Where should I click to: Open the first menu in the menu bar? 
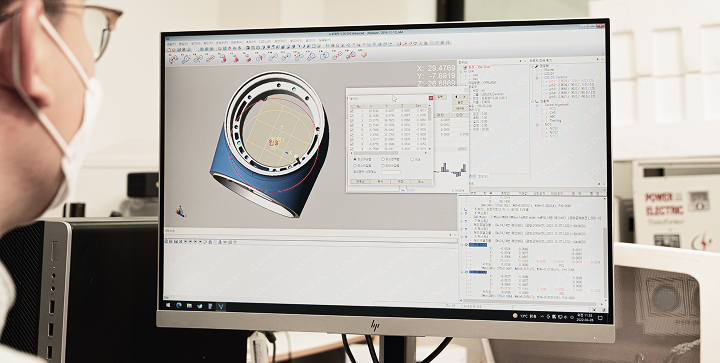(170, 42)
